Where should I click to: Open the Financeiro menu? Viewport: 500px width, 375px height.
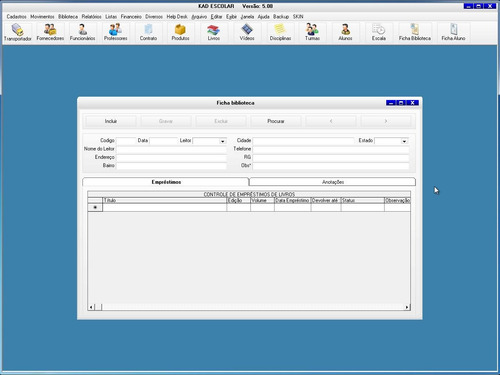(x=131, y=16)
